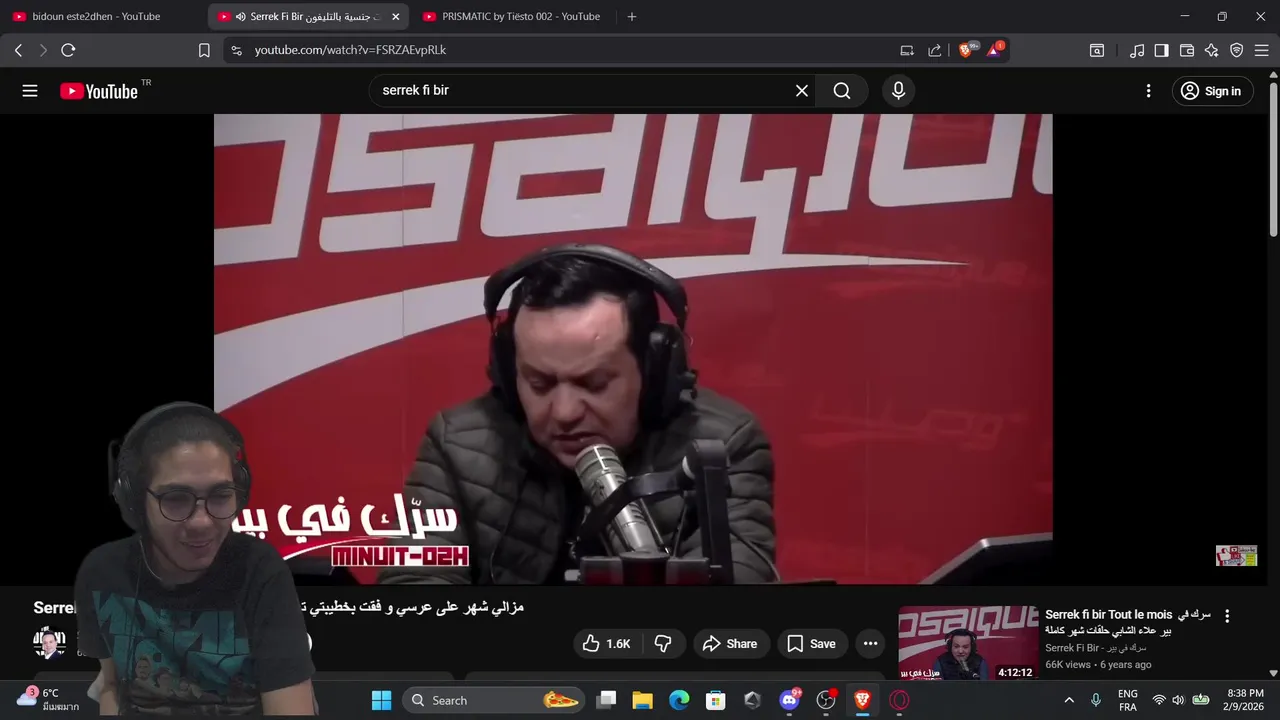This screenshot has width=1280, height=720.
Task: Go back in the browser
Action: pos(18,50)
